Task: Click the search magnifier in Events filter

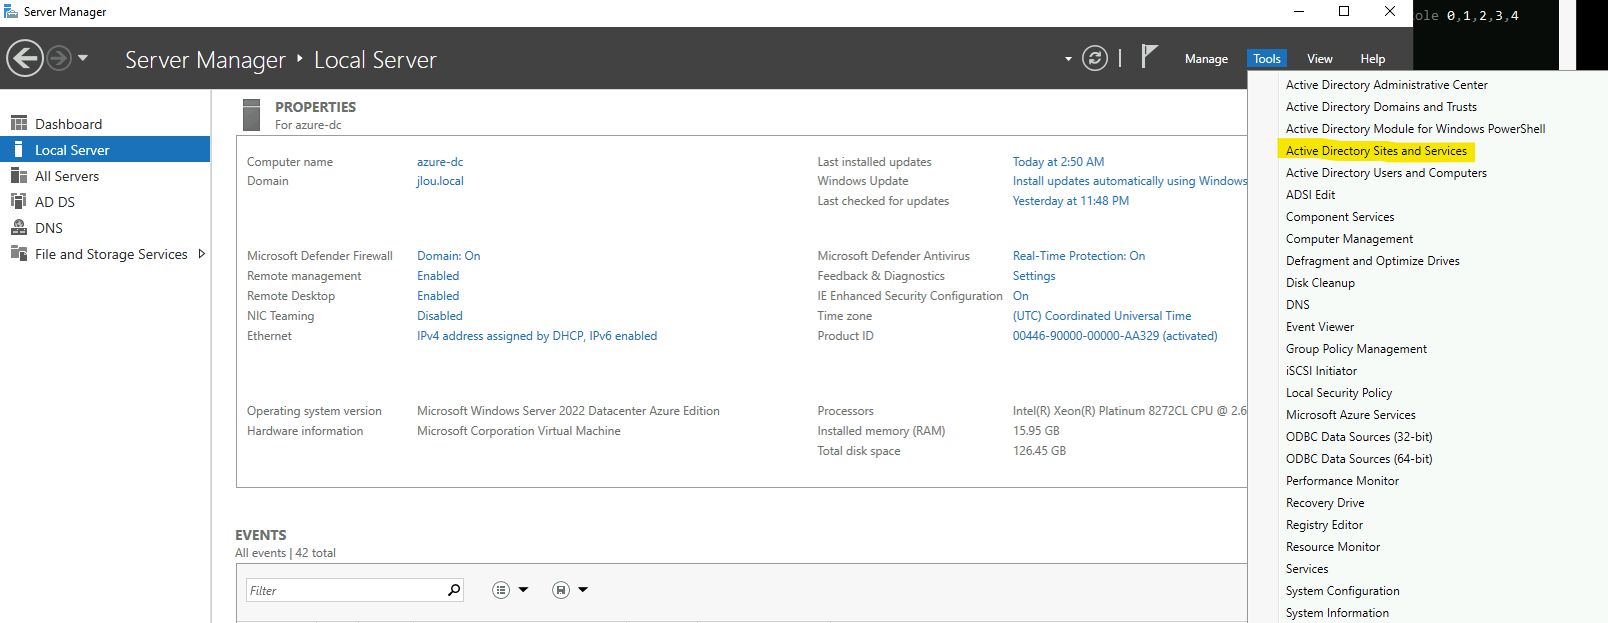Action: tap(454, 590)
